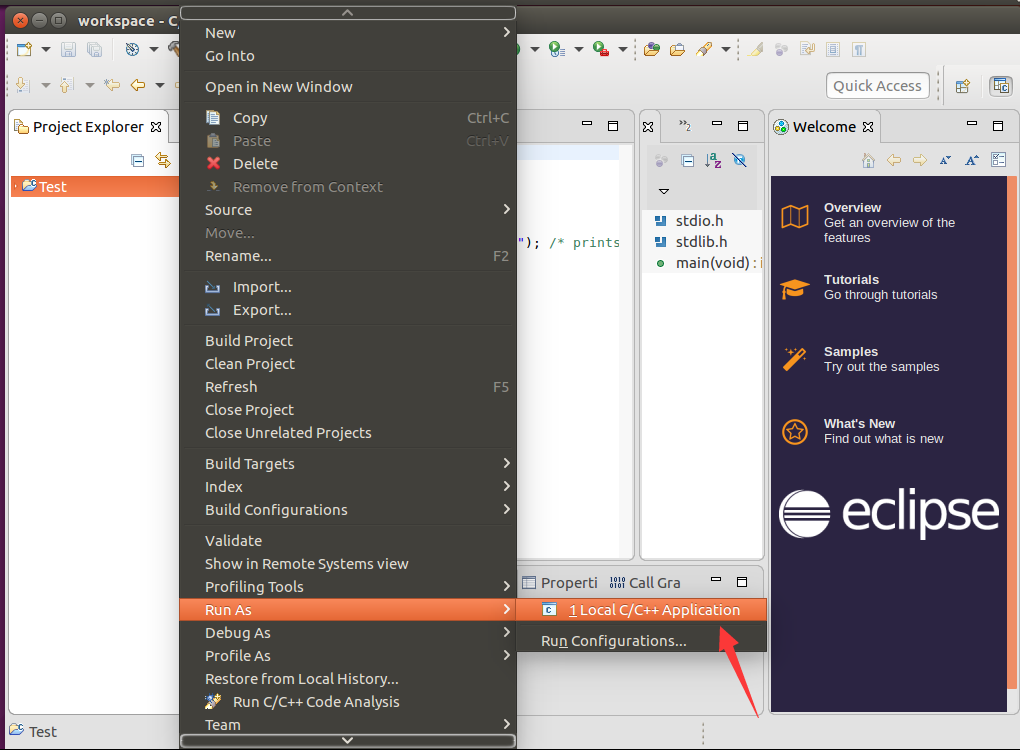Toggle Word Wrap toolbar icon
This screenshot has height=750, width=1020.
point(807,49)
